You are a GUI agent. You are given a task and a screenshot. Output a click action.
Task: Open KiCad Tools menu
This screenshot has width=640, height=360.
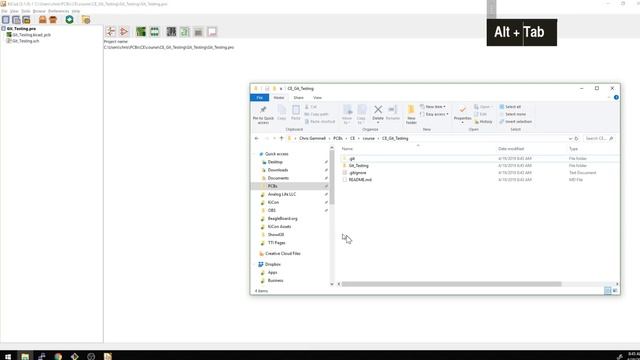[26, 11]
